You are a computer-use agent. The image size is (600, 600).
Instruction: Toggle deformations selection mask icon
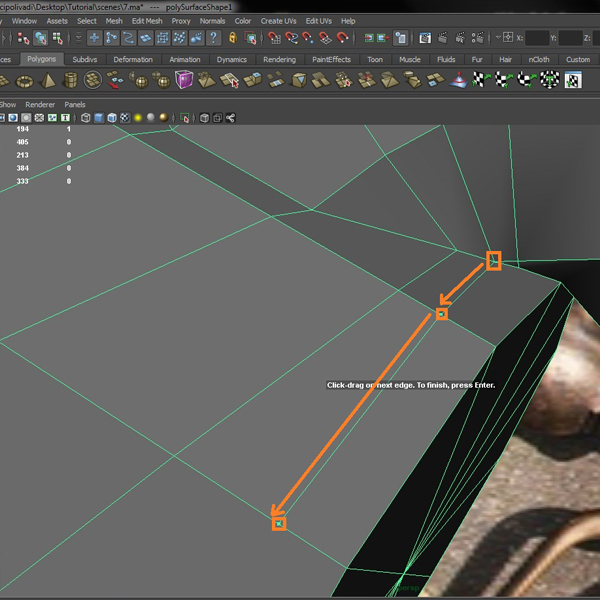(163, 38)
